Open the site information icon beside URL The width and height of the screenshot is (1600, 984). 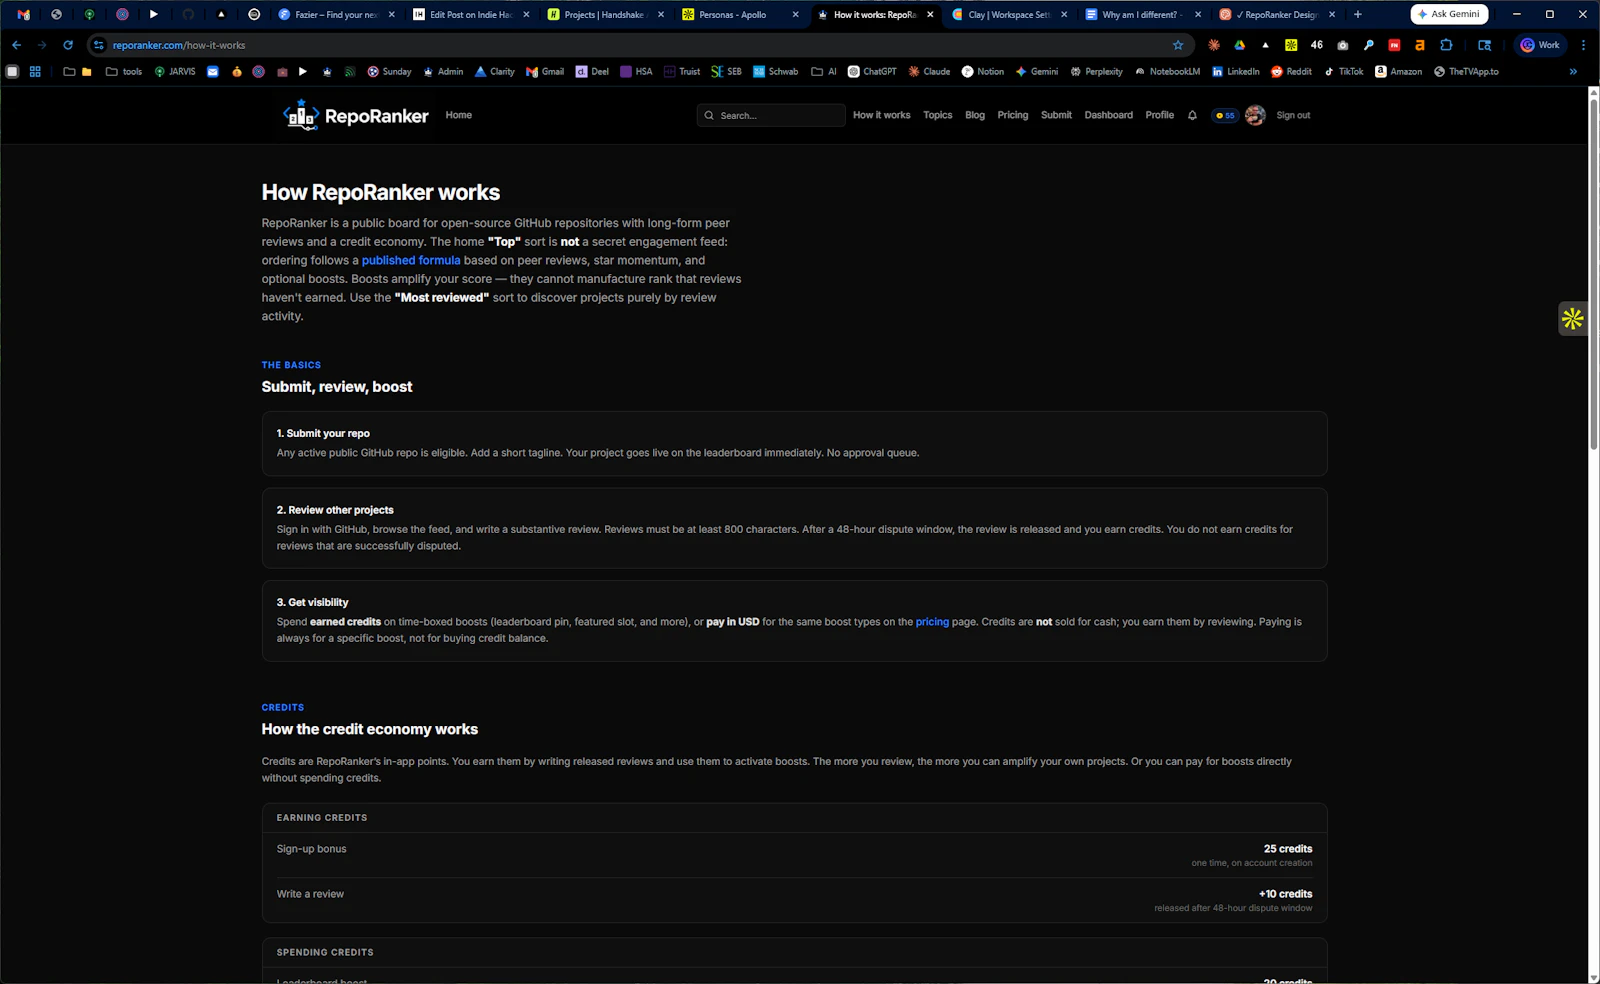point(98,45)
